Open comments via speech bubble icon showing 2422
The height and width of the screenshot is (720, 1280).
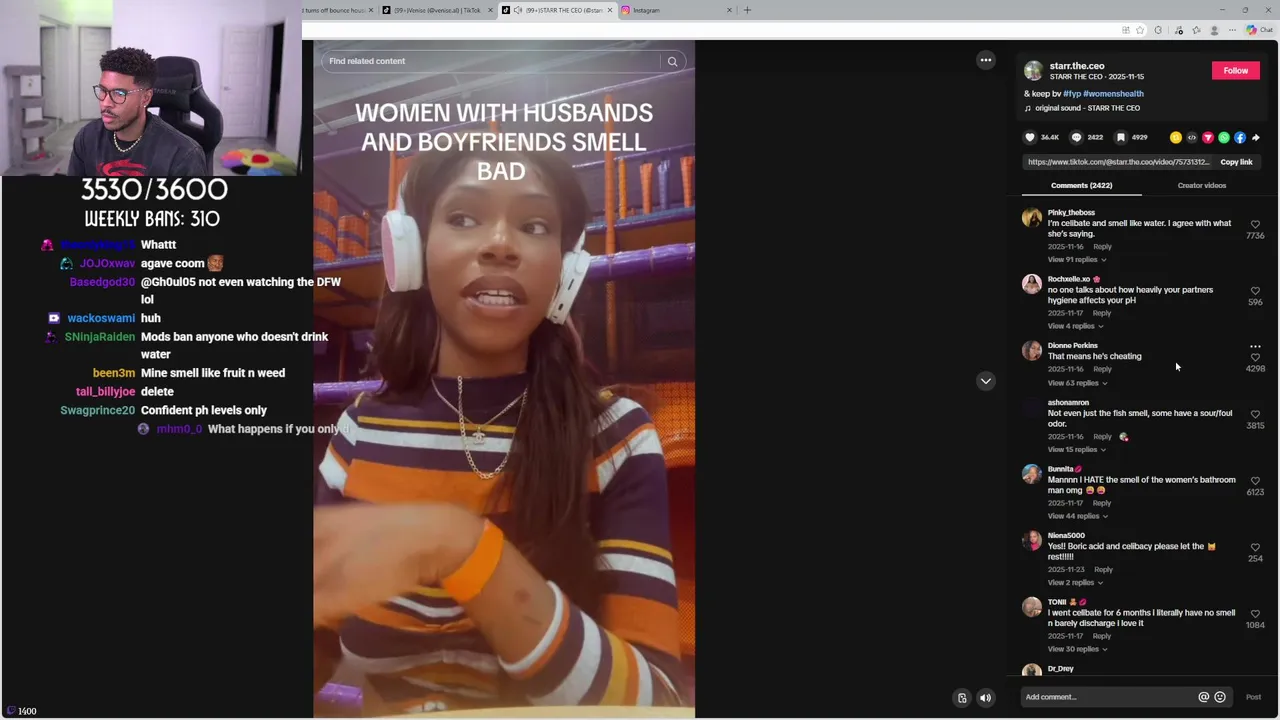coord(1076,137)
